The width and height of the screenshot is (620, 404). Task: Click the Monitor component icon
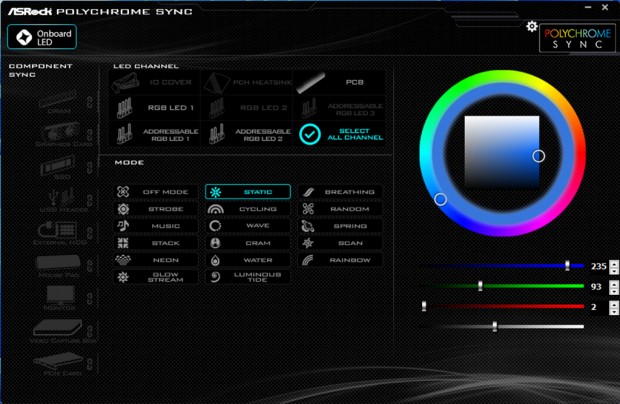coord(60,295)
